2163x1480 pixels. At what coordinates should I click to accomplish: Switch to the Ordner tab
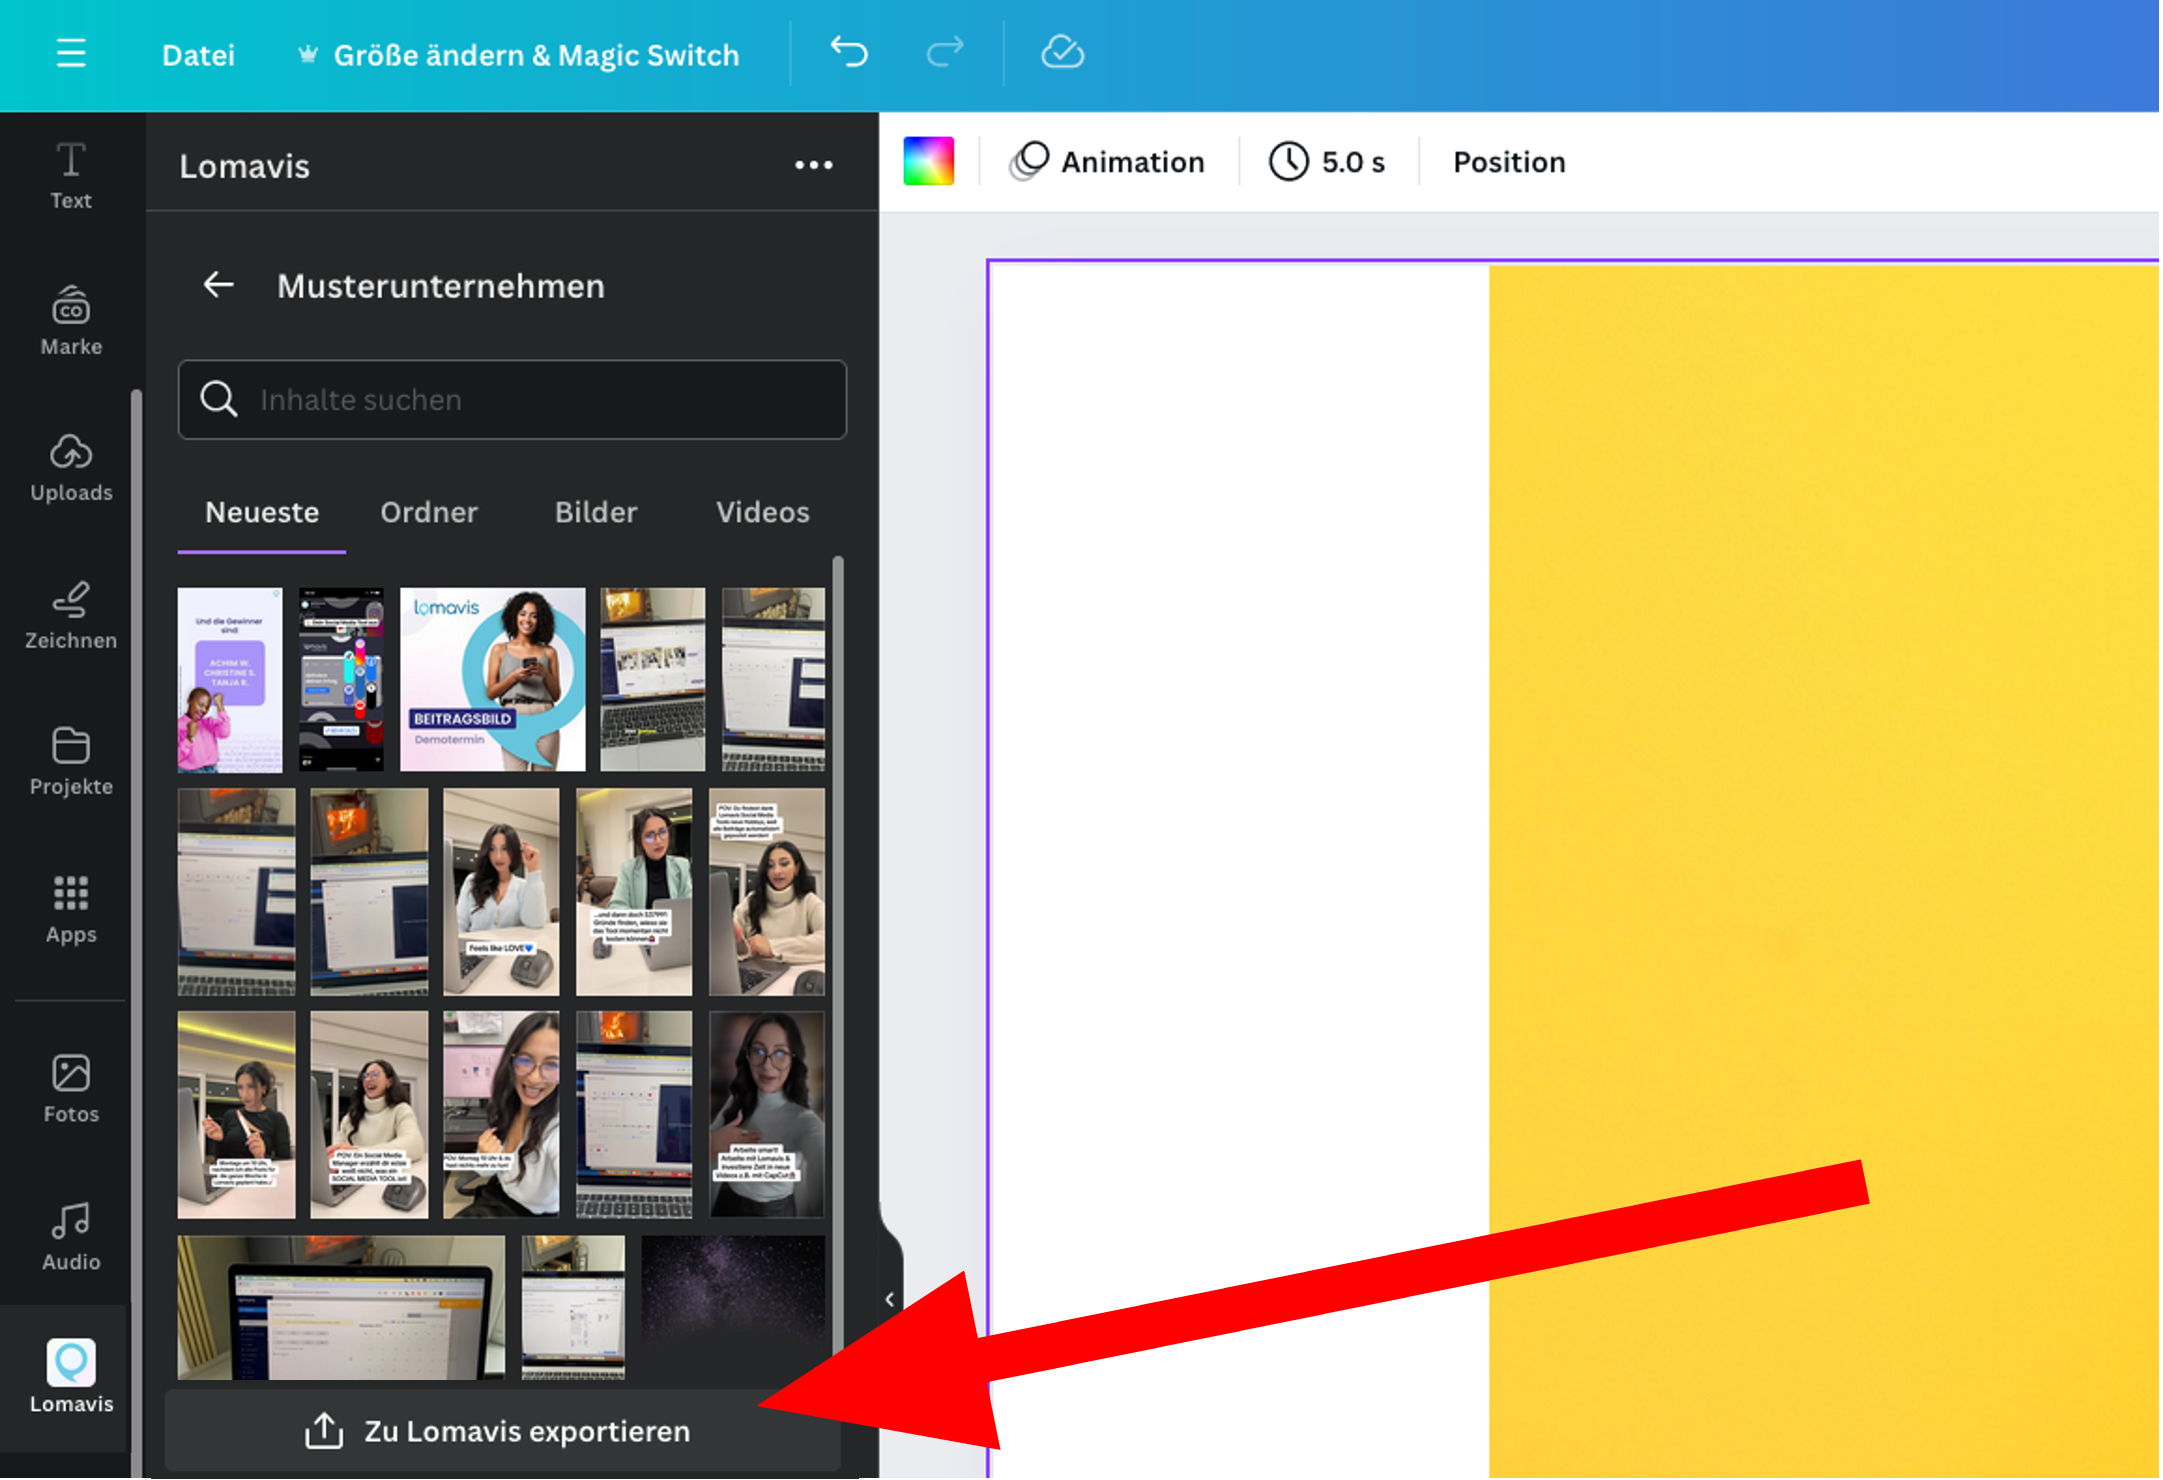pos(429,512)
